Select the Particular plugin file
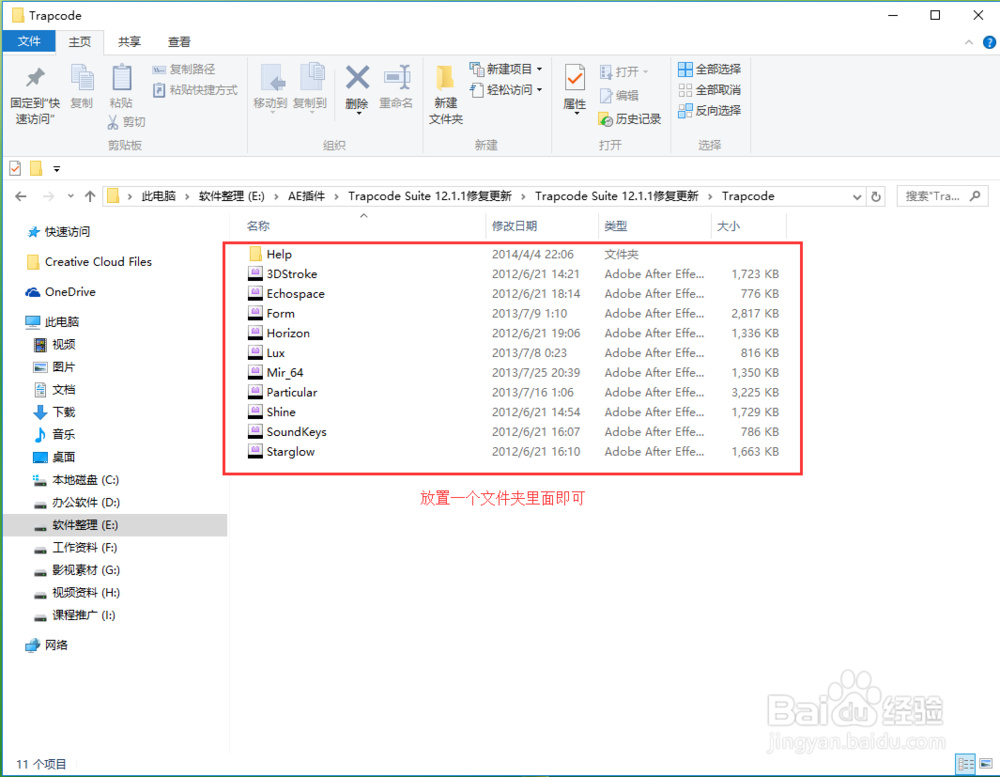 point(283,393)
